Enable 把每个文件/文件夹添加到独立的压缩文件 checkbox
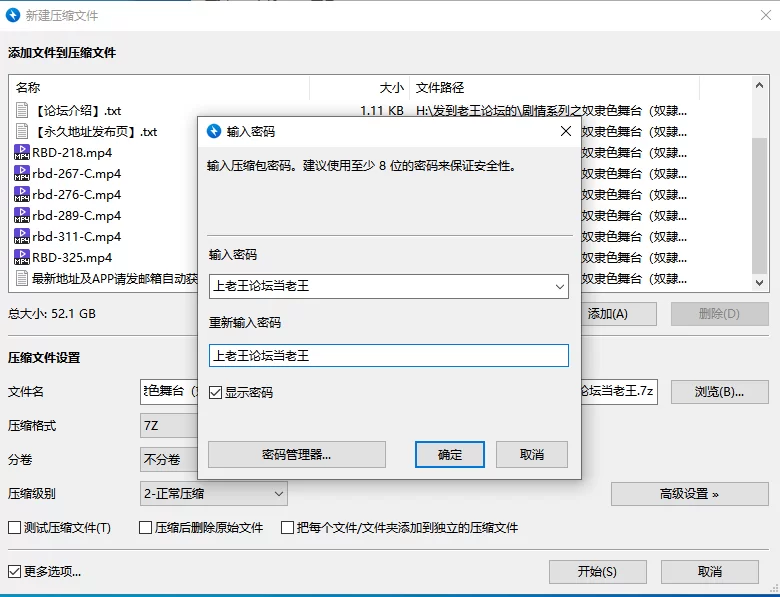Viewport: 780px width, 597px height. tap(288, 527)
